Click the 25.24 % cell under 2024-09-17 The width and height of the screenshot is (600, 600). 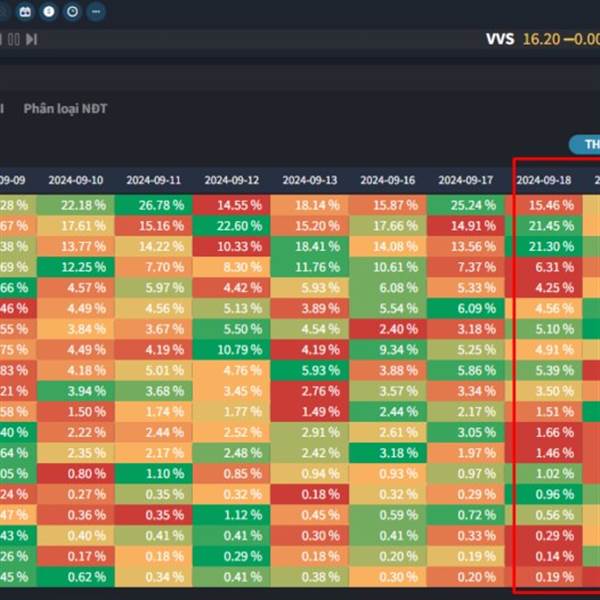tap(466, 205)
